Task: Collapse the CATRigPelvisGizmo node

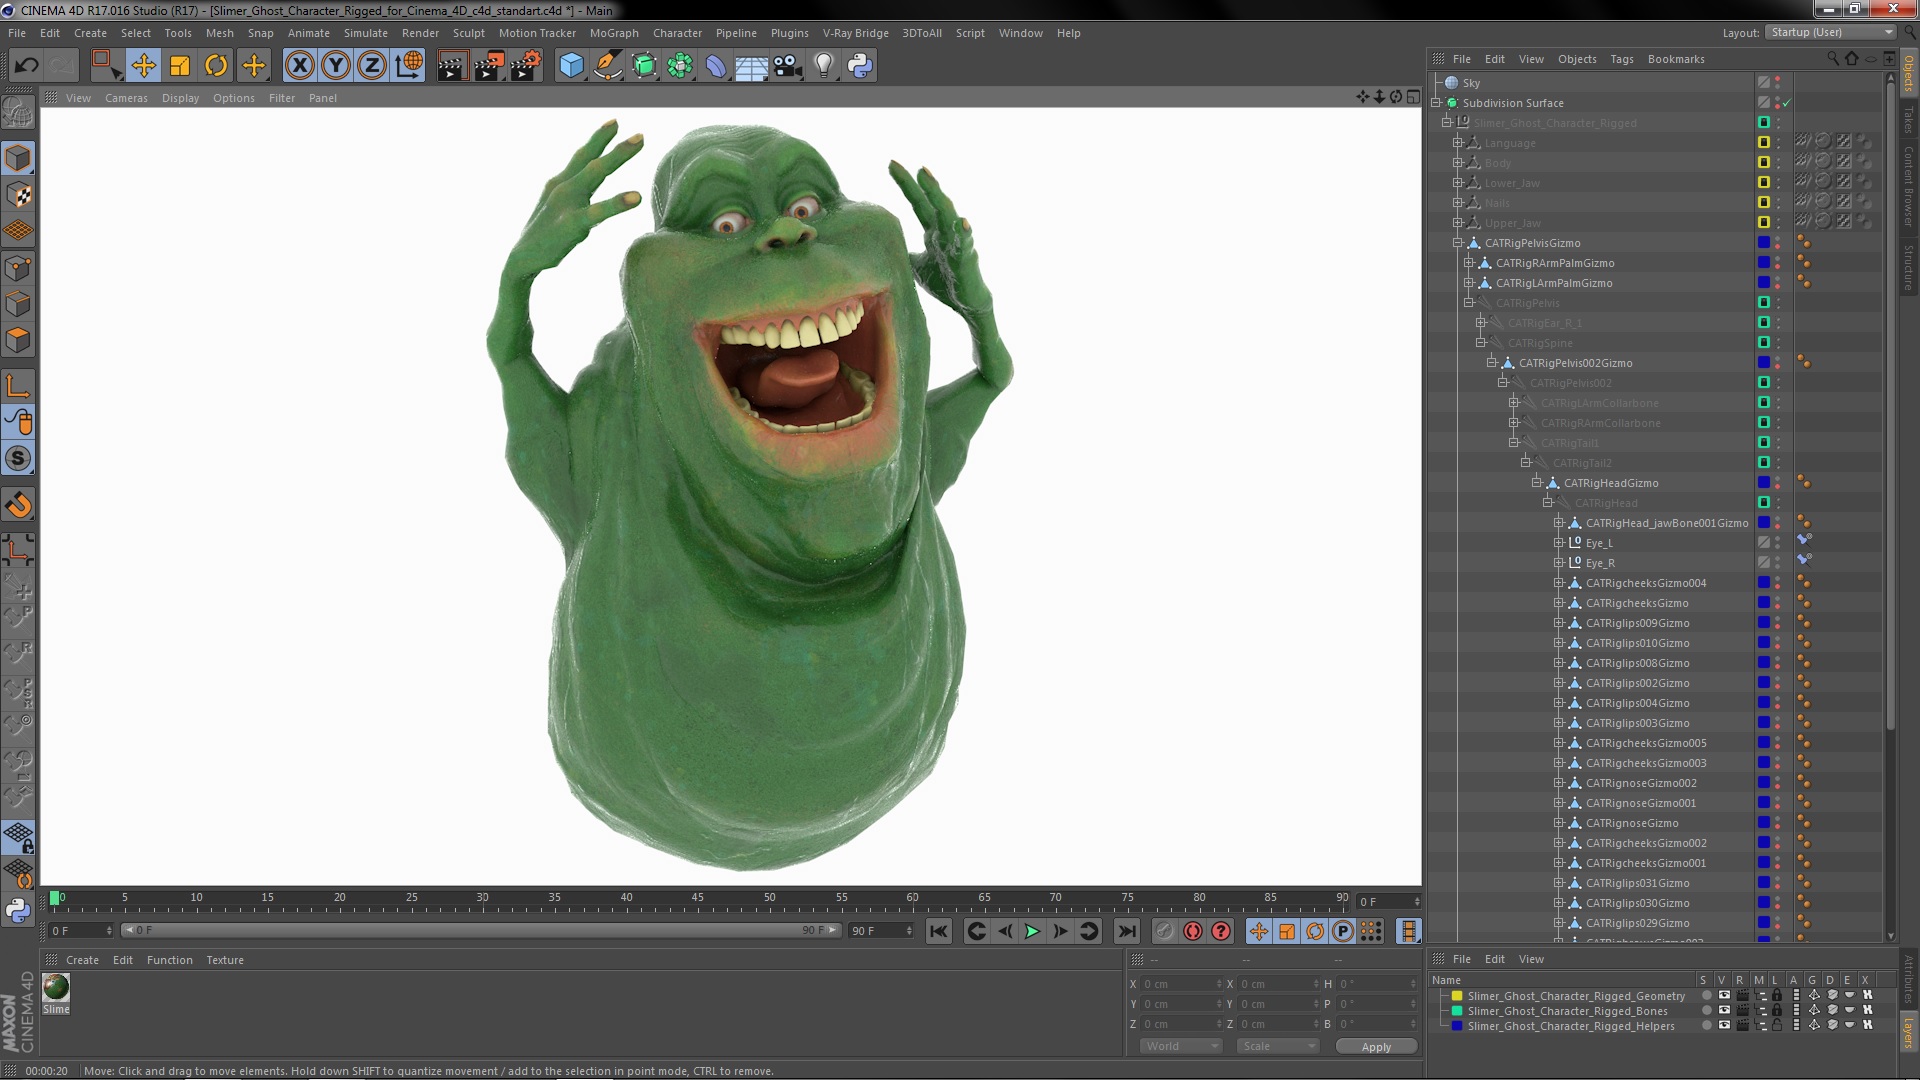Action: [1458, 243]
